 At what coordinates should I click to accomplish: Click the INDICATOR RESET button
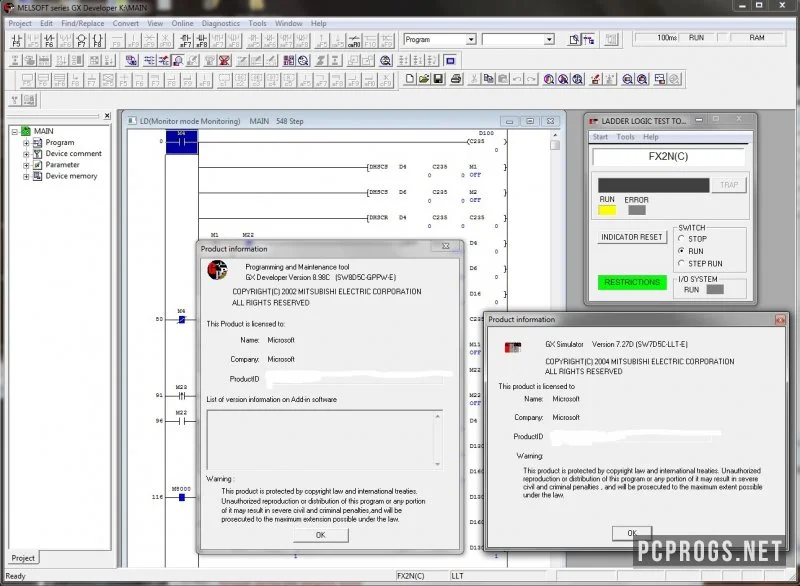click(x=631, y=237)
